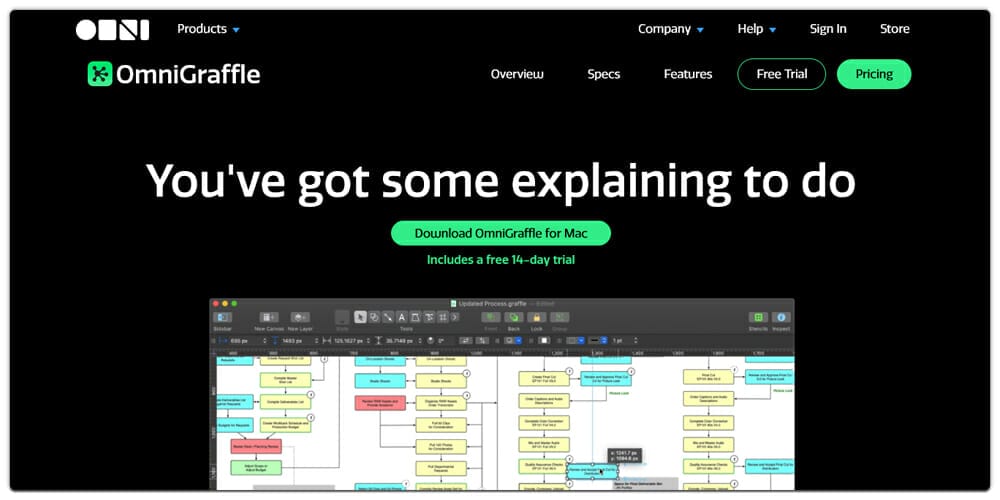1000x500 pixels.
Task: Click Download OmniGraffle for Mac button
Action: point(501,233)
